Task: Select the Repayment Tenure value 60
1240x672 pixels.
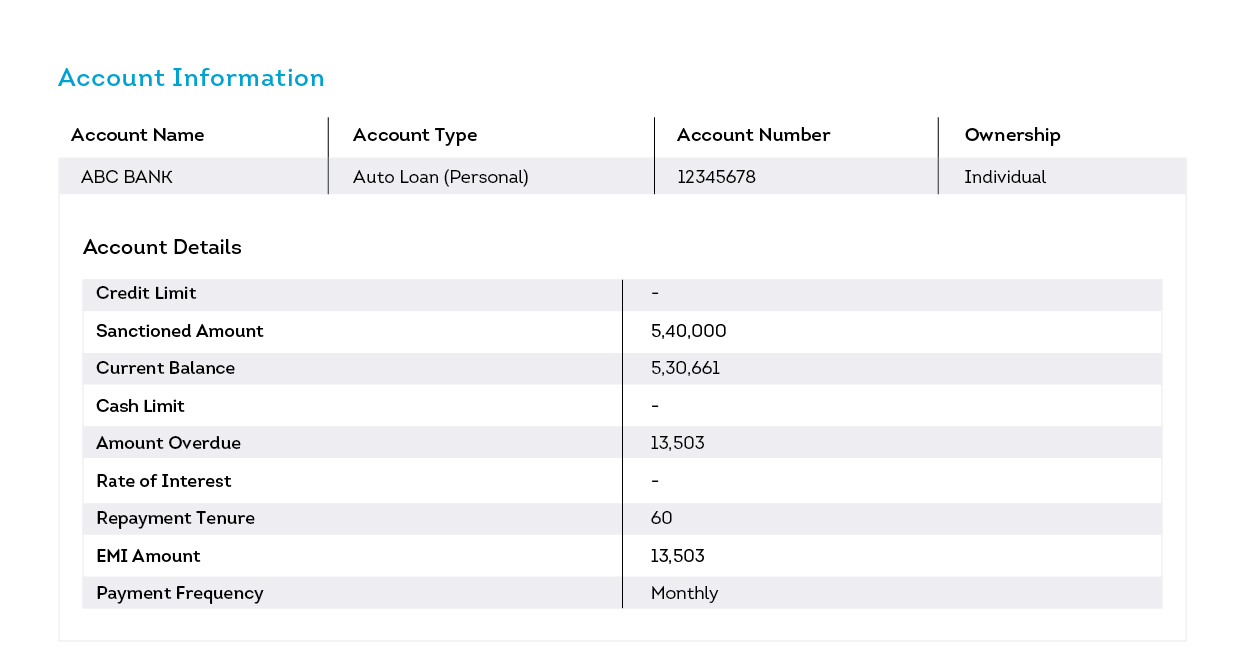Action: click(661, 518)
